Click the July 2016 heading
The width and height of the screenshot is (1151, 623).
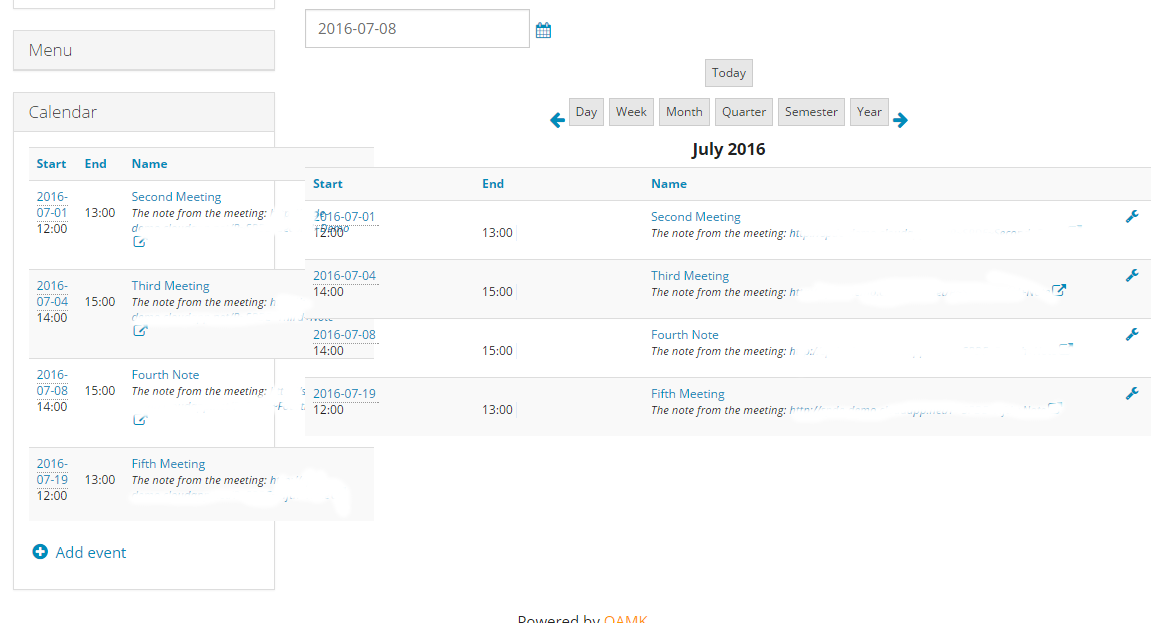728,149
